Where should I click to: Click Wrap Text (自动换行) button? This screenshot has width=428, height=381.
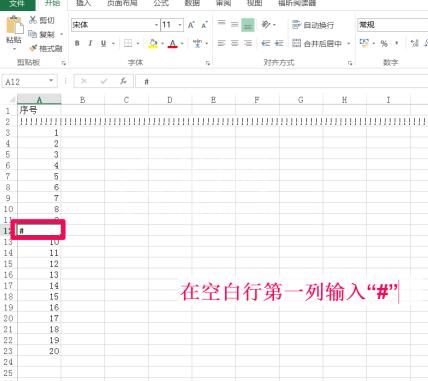[313, 25]
